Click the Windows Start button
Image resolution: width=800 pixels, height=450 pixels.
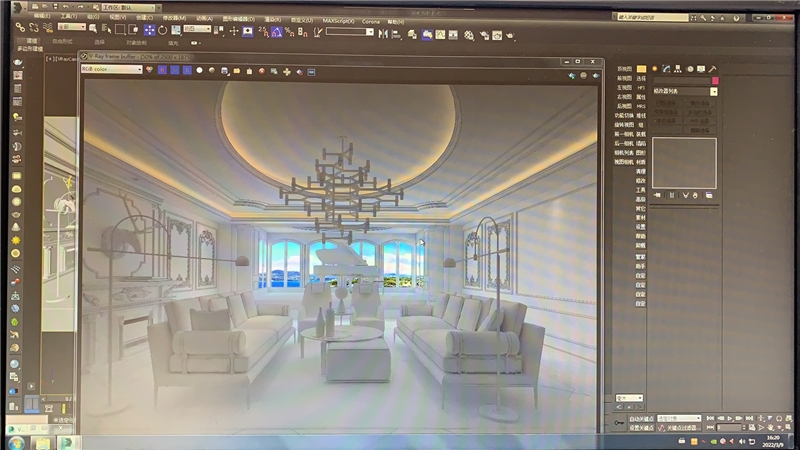pyautogui.click(x=17, y=440)
